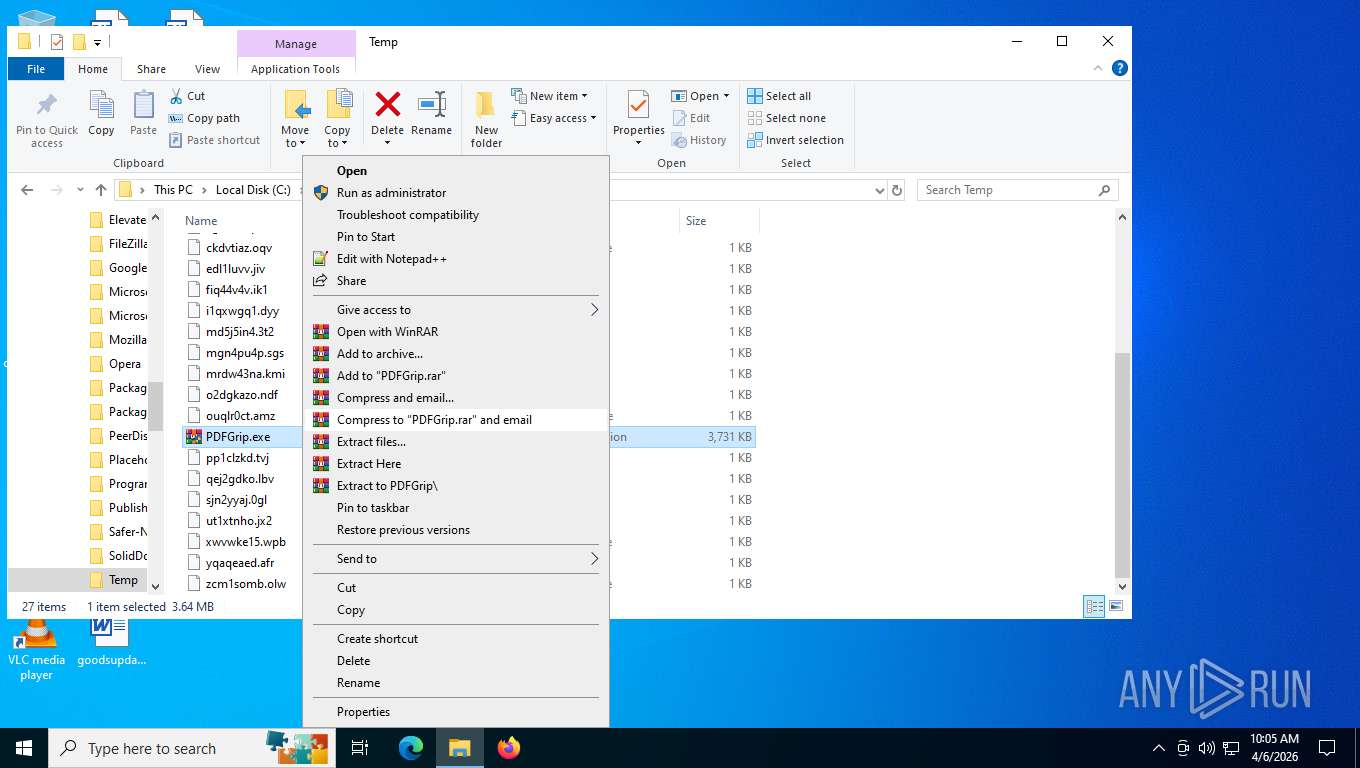Click the Copy ribbon icon
The image size is (1360, 768).
tap(101, 105)
